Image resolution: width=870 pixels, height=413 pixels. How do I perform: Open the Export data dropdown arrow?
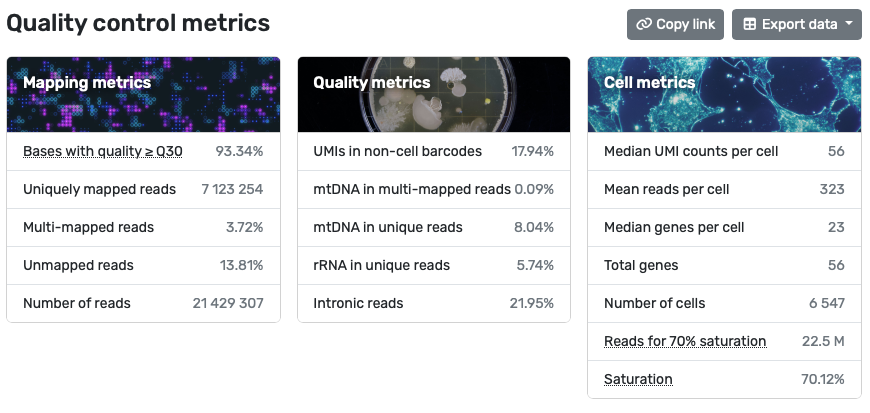(848, 25)
